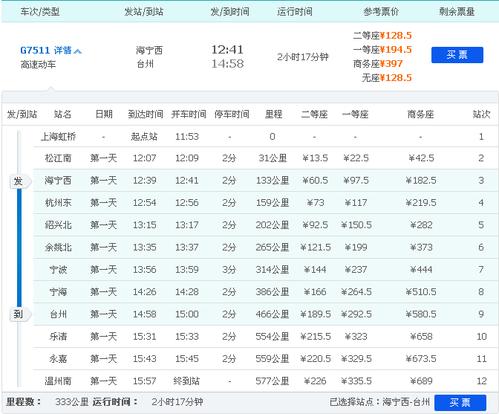This screenshot has height=414, width=499.
Task: Click the top 买票 button
Action: tap(457, 55)
